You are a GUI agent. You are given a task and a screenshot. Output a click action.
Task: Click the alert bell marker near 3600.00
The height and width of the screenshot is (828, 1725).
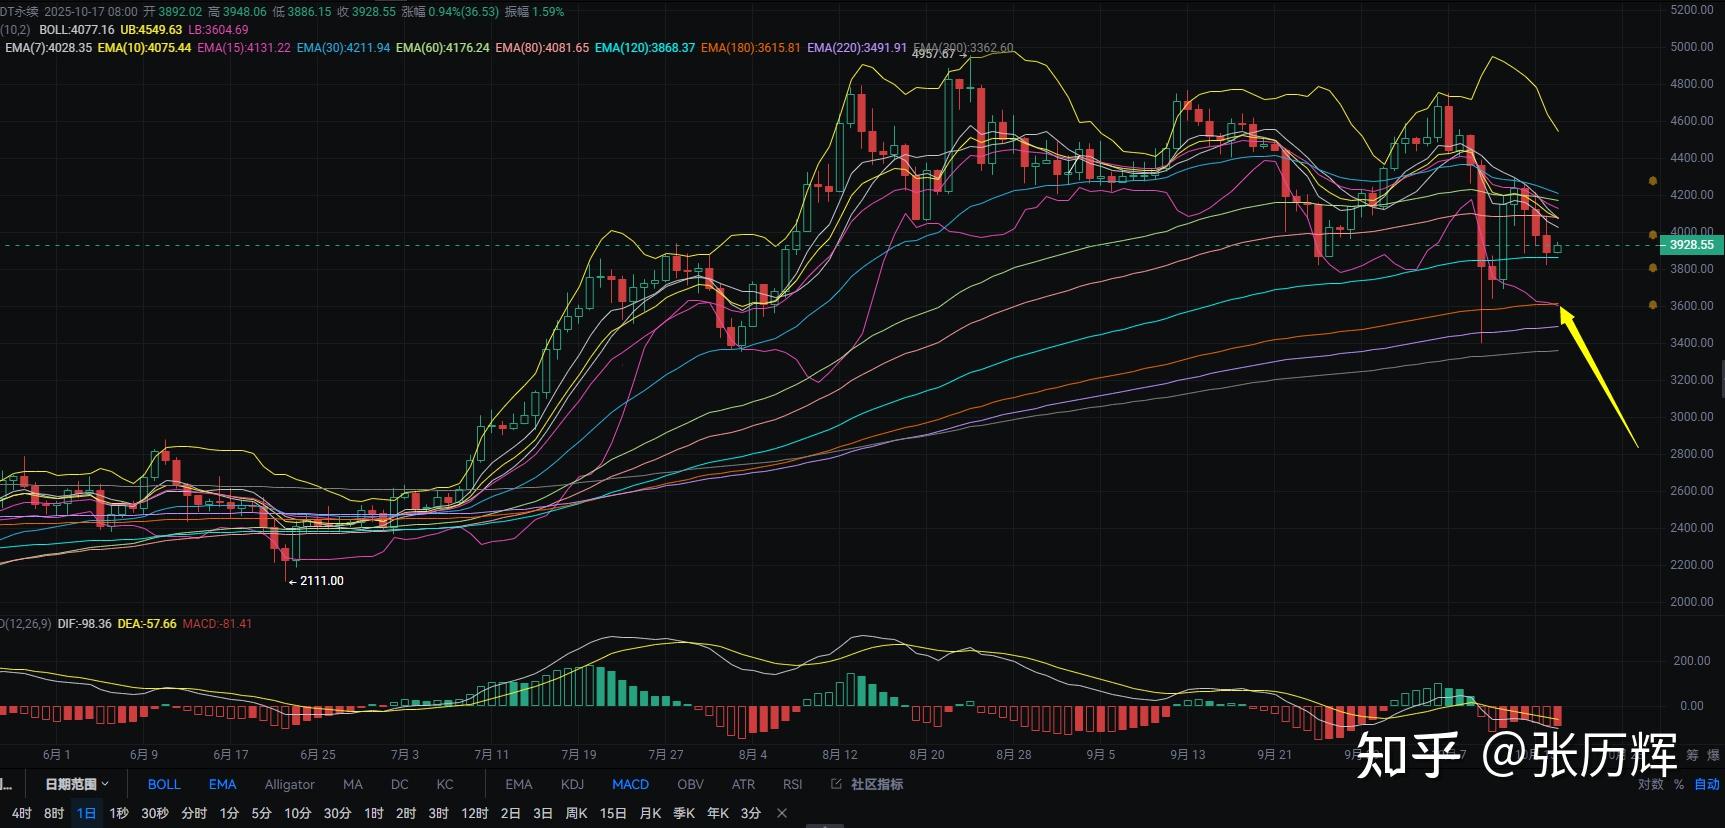pyautogui.click(x=1653, y=305)
